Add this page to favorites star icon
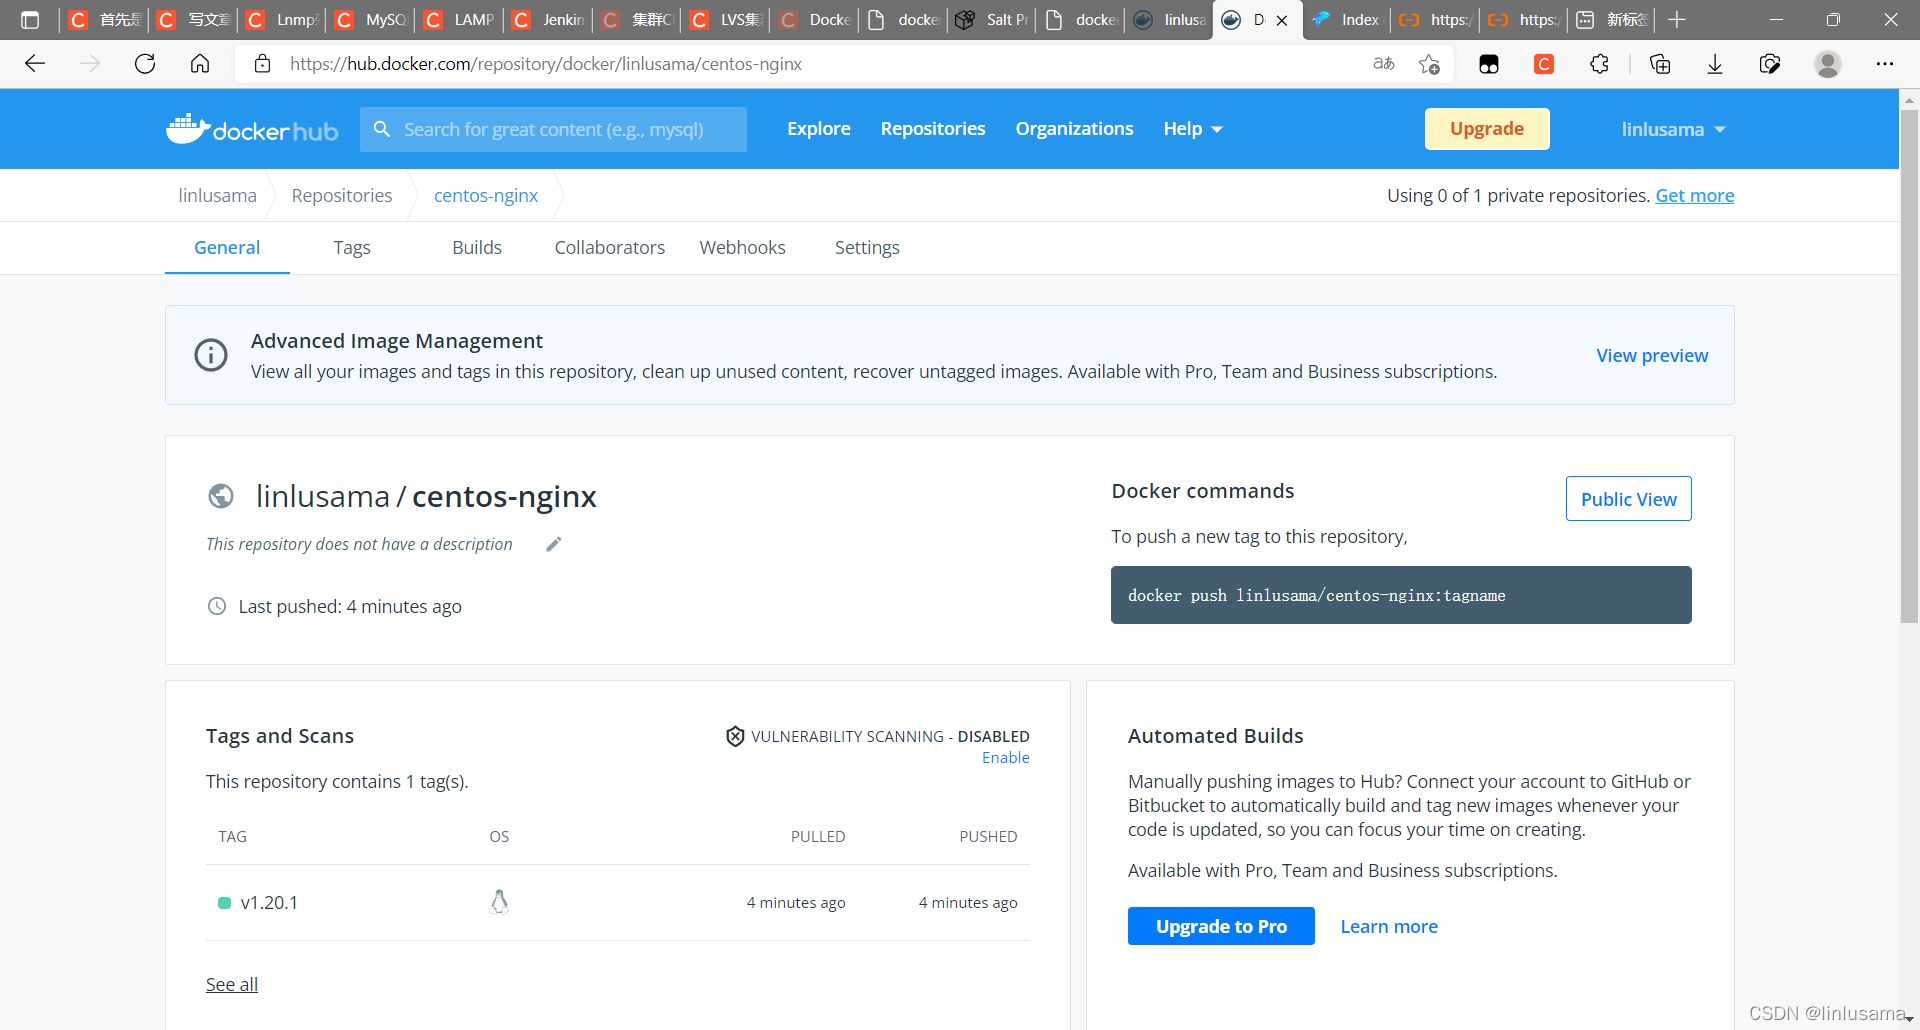Viewport: 1920px width, 1030px height. 1429,64
